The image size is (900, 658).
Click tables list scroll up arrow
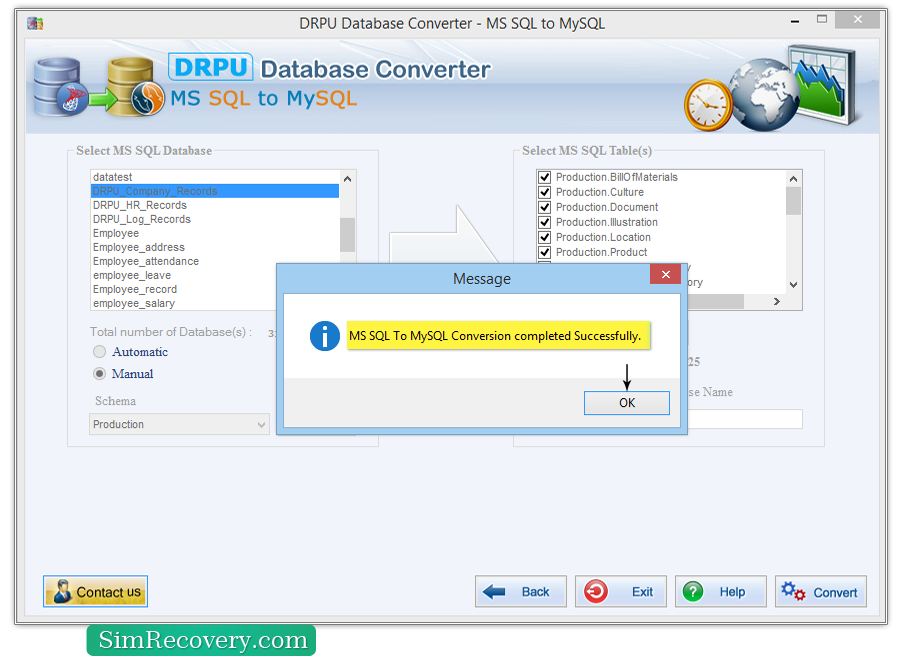click(x=793, y=179)
